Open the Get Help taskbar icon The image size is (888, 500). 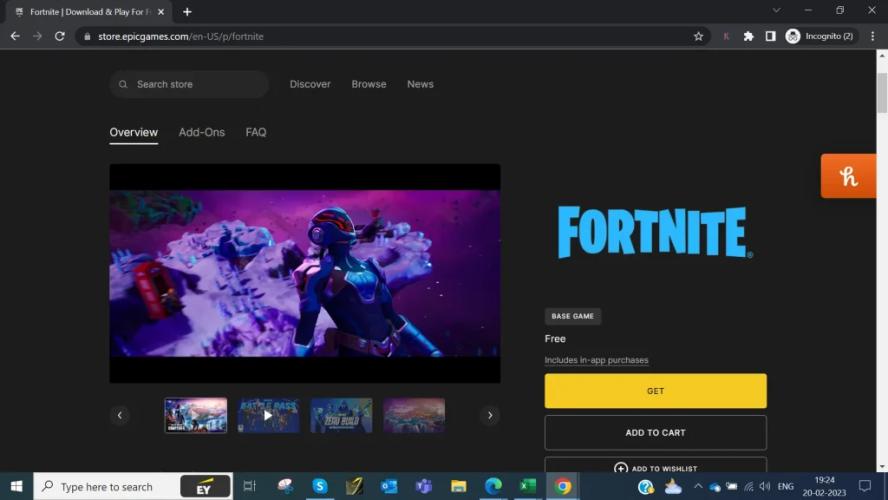(x=646, y=486)
